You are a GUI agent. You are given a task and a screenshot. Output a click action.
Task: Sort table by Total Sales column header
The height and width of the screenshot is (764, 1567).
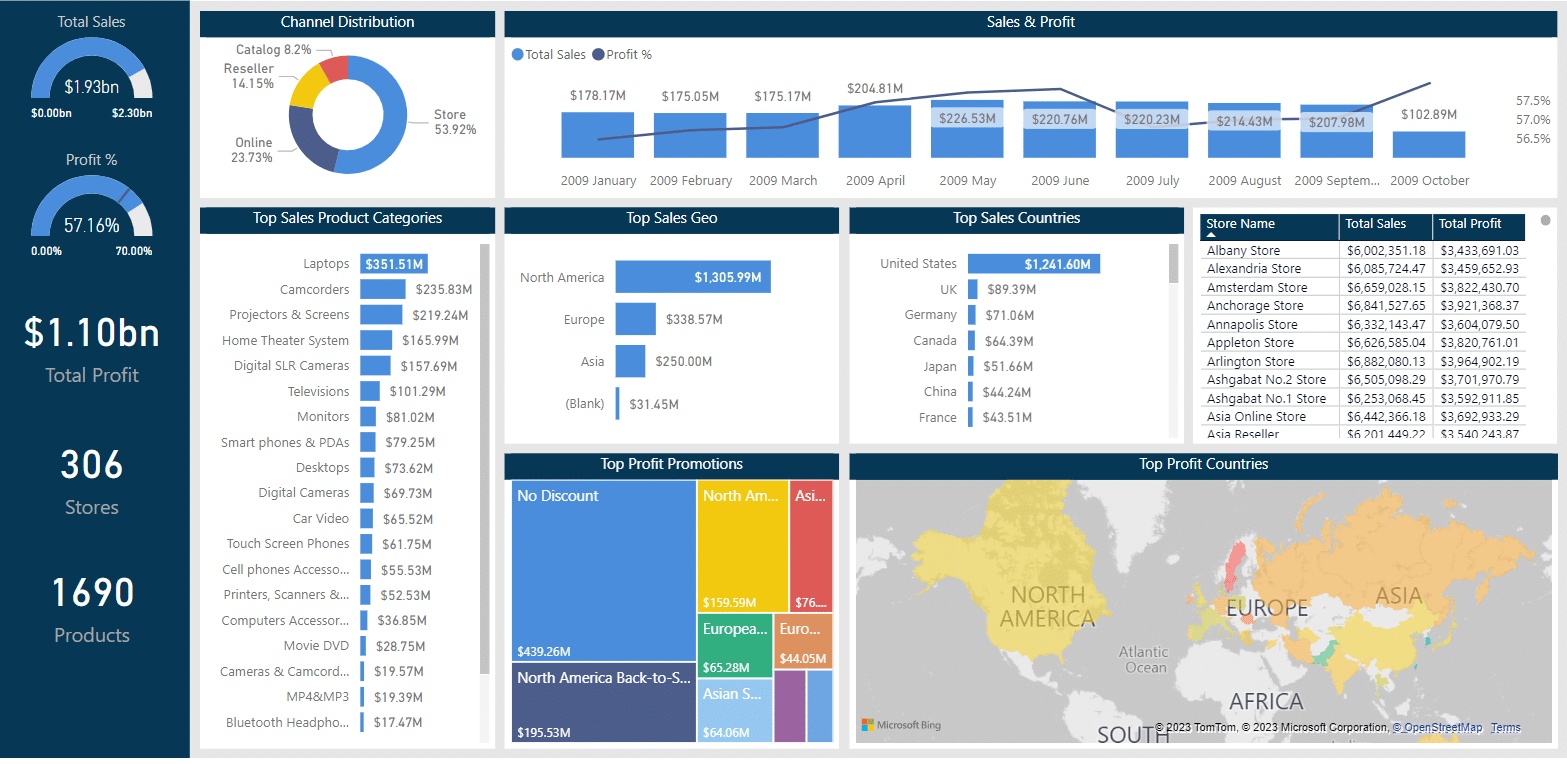coord(1375,224)
